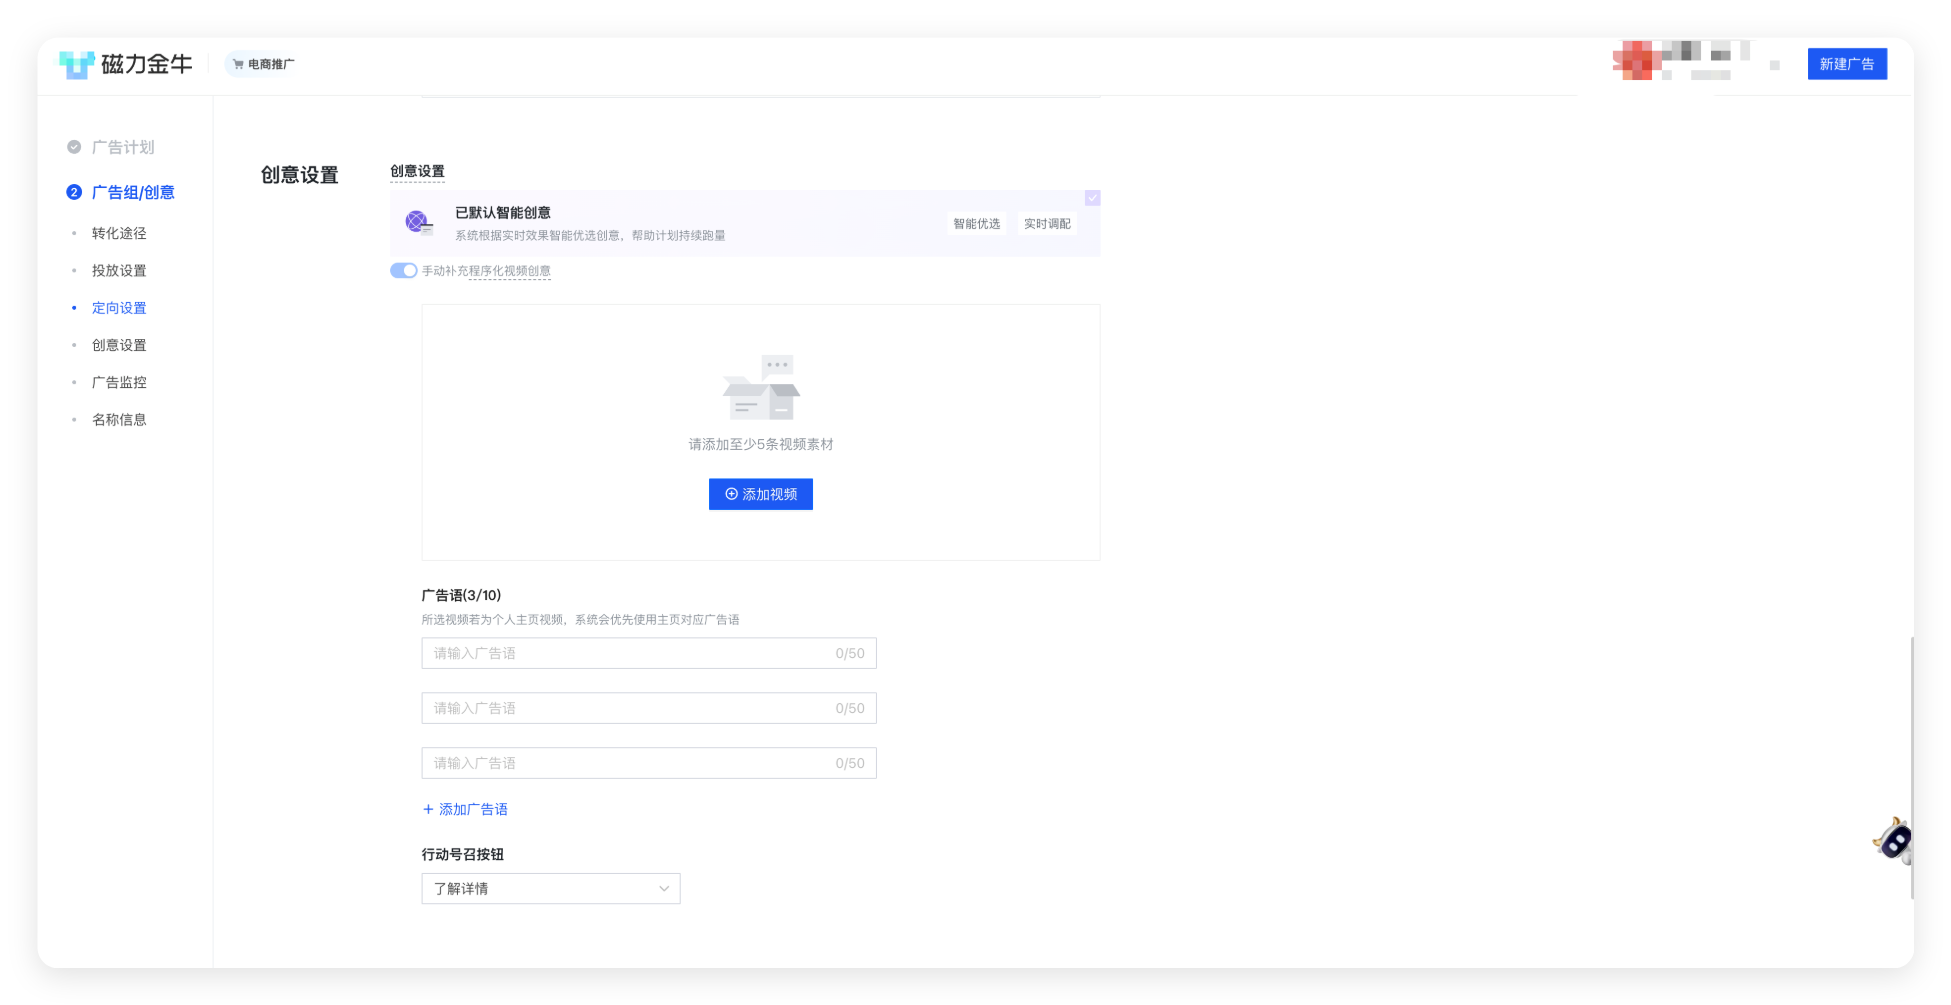Click the step 2 number badge icon
Image resolution: width=1951 pixels, height=1005 pixels.
click(74, 192)
